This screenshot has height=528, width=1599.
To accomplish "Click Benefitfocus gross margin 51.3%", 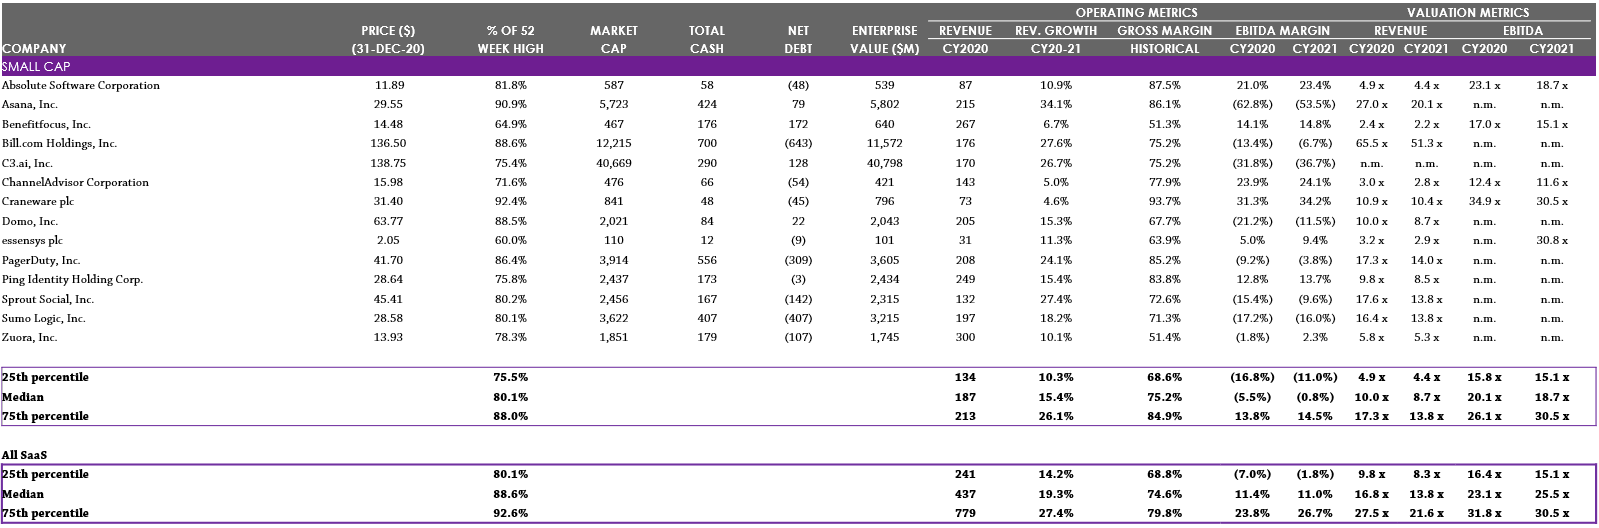I will click(x=1165, y=125).
